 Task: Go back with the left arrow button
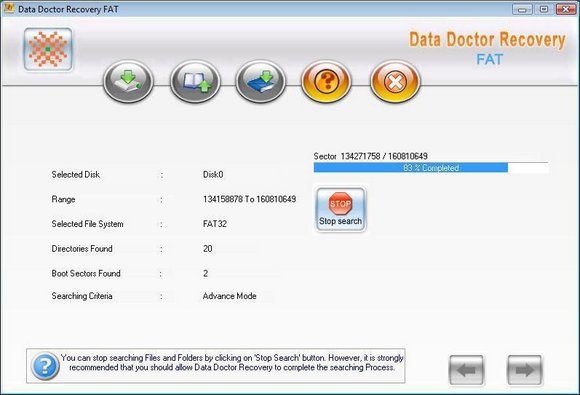pyautogui.click(x=466, y=370)
